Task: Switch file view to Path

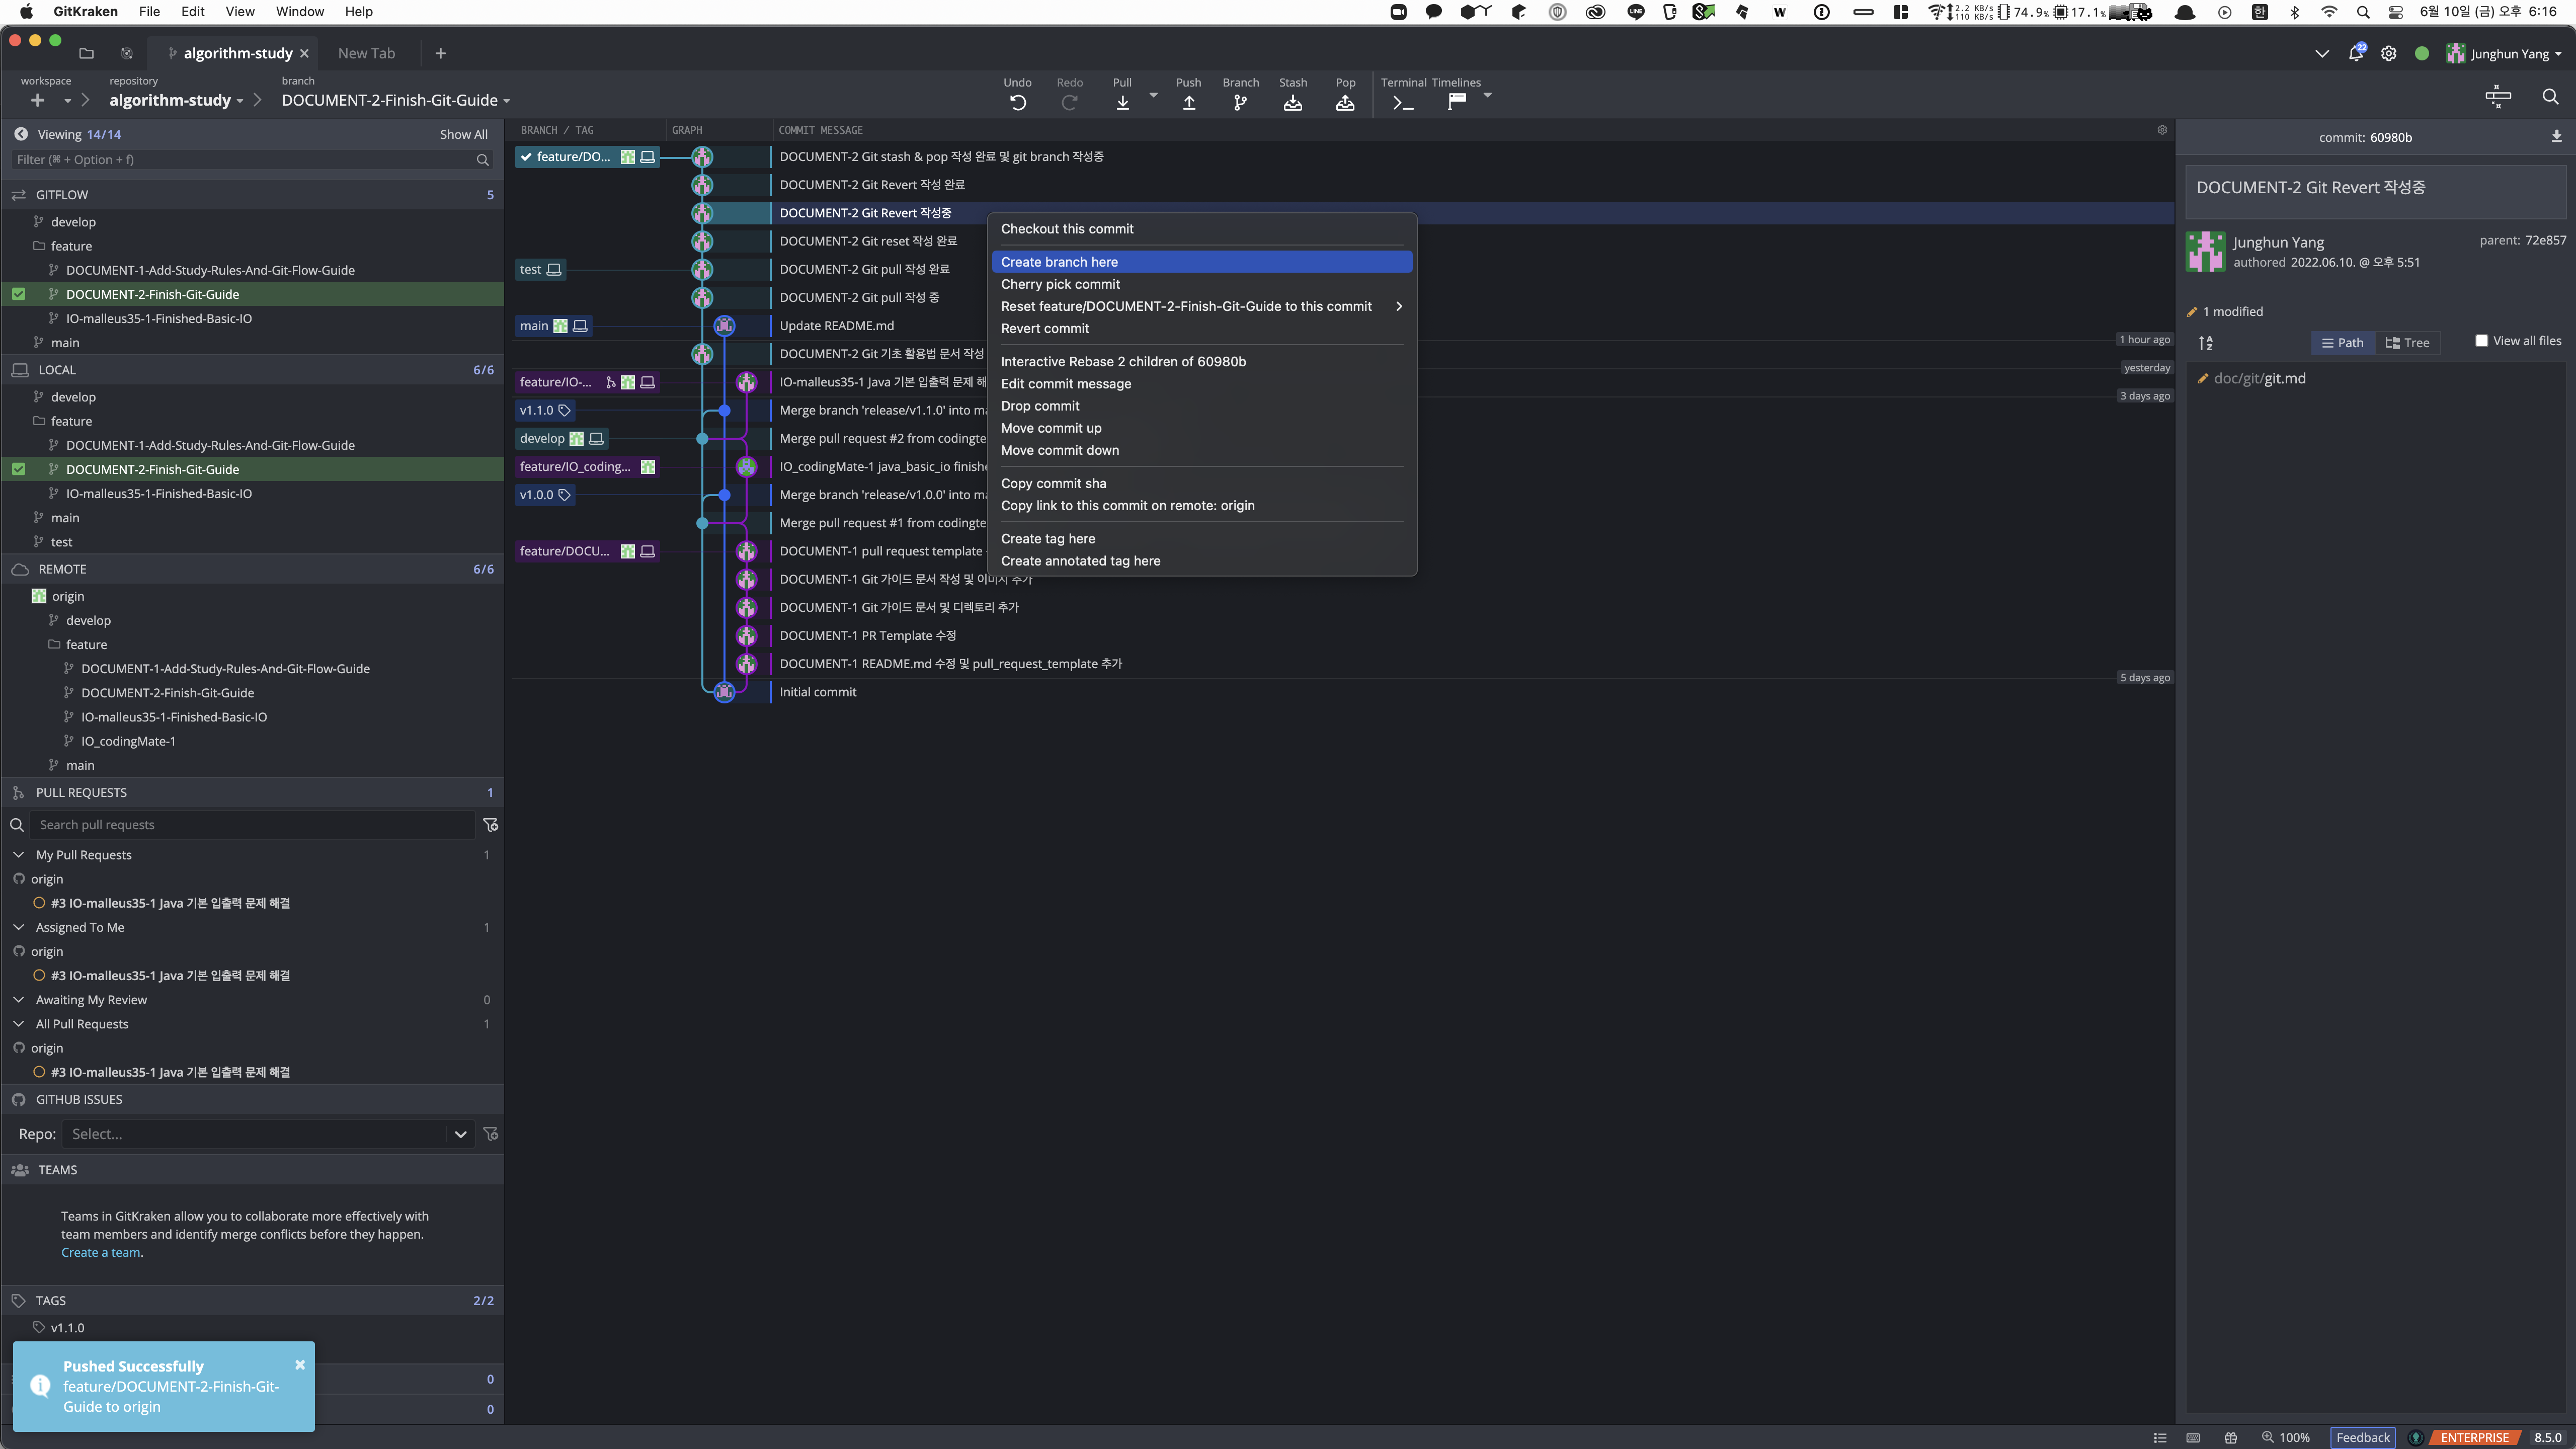Action: pyautogui.click(x=2343, y=343)
